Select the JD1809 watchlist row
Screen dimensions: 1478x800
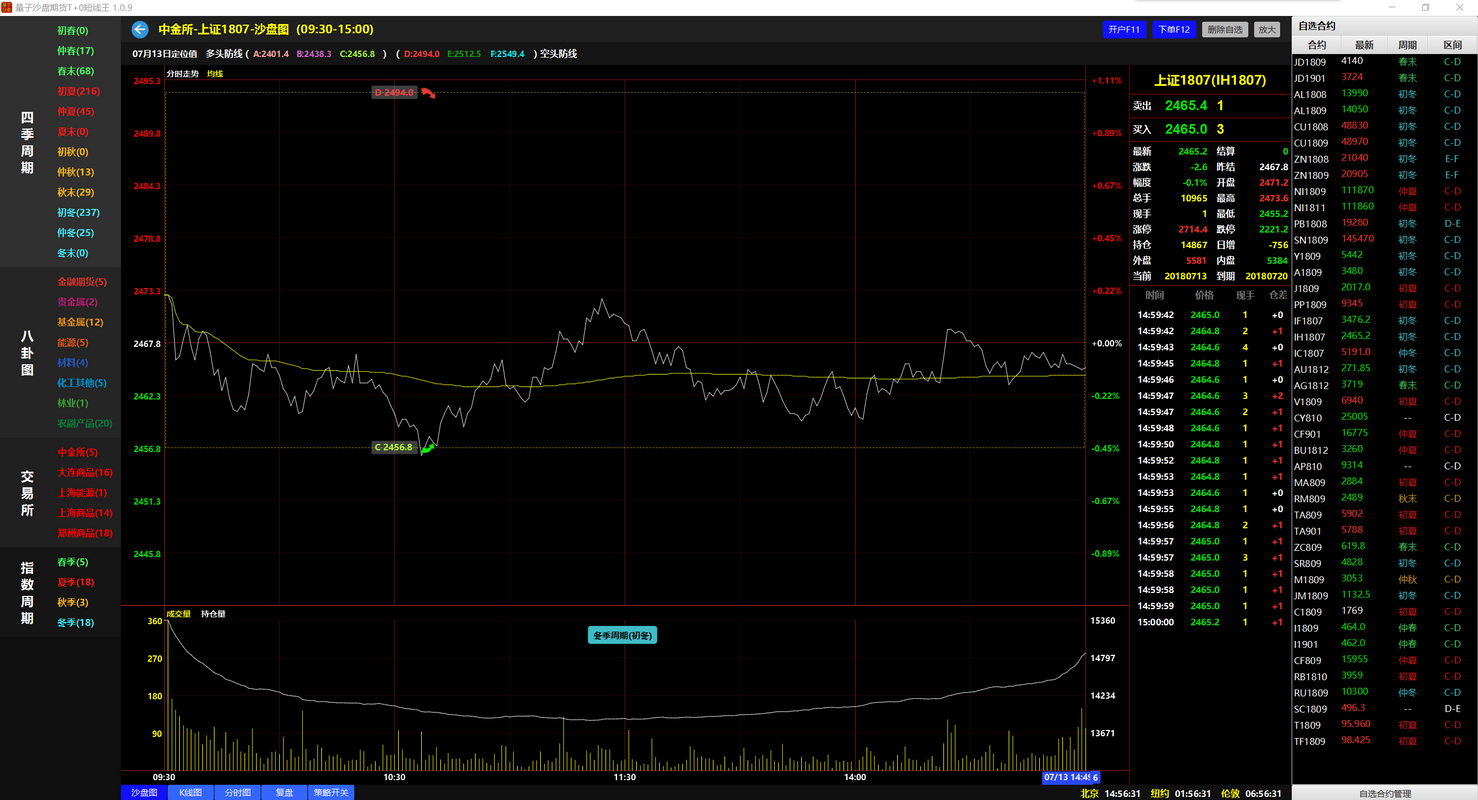1384,61
